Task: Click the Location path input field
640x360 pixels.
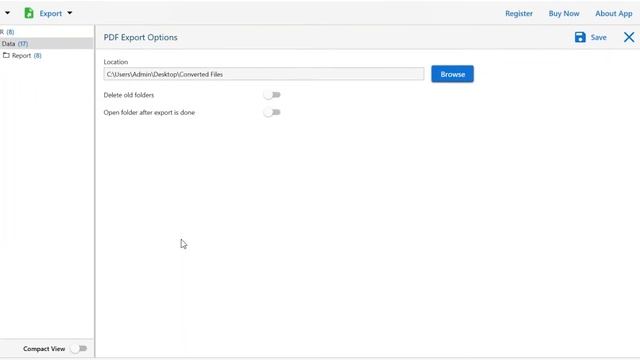Action: (x=264, y=74)
